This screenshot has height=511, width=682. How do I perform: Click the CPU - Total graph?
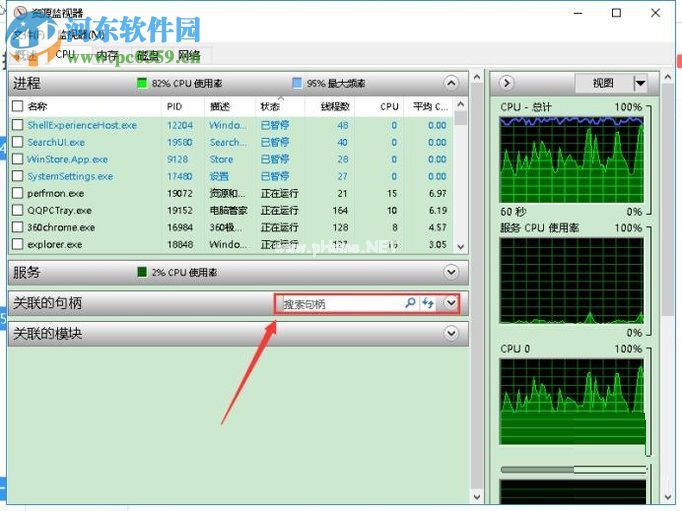[x=572, y=159]
